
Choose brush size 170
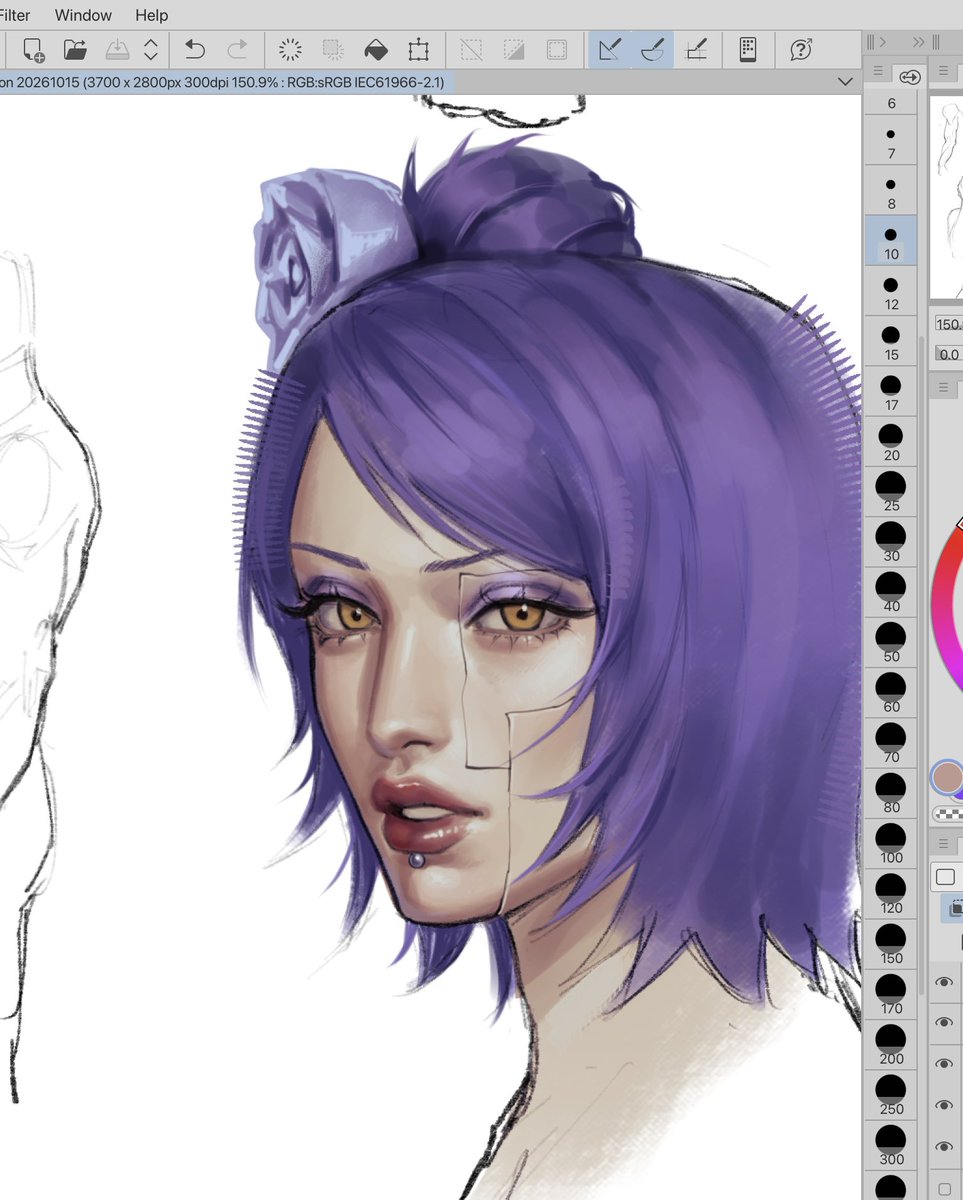(891, 994)
